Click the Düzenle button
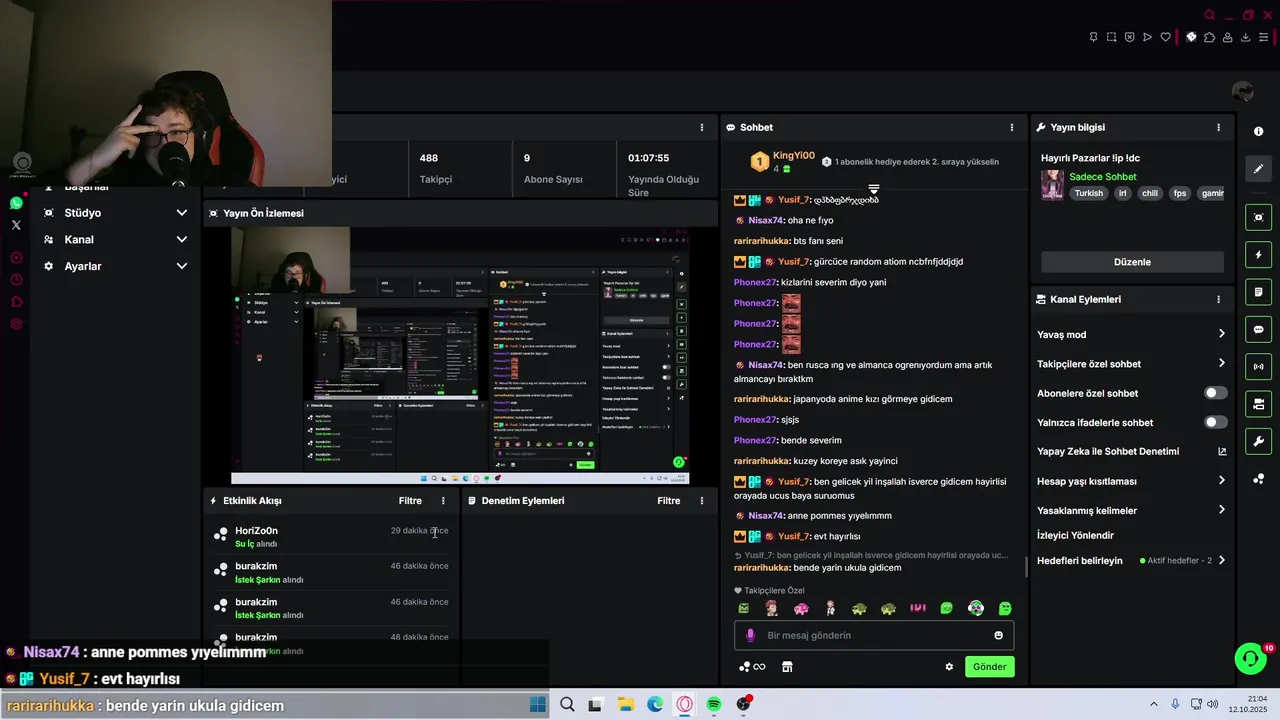Viewport: 1280px width, 720px height. [1132, 262]
